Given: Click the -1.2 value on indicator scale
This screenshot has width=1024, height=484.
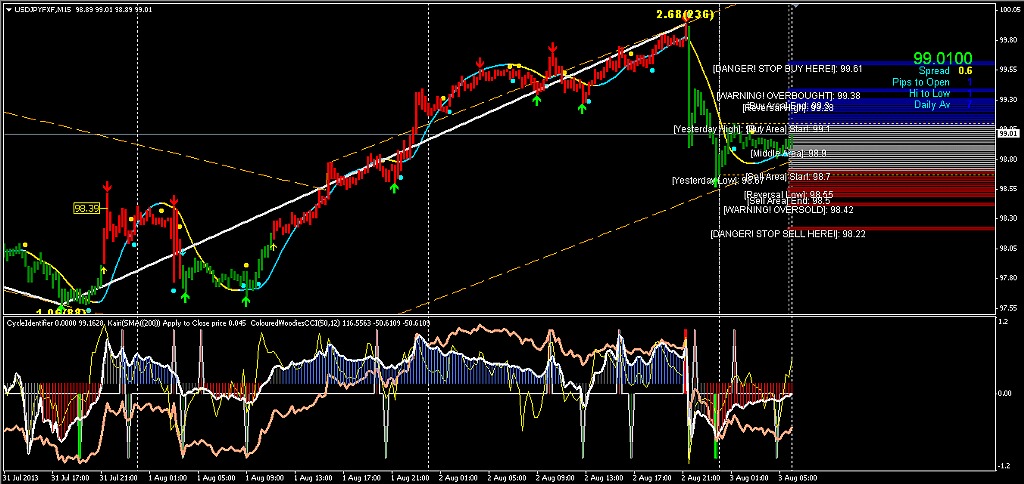Looking at the screenshot, I should (1004, 466).
